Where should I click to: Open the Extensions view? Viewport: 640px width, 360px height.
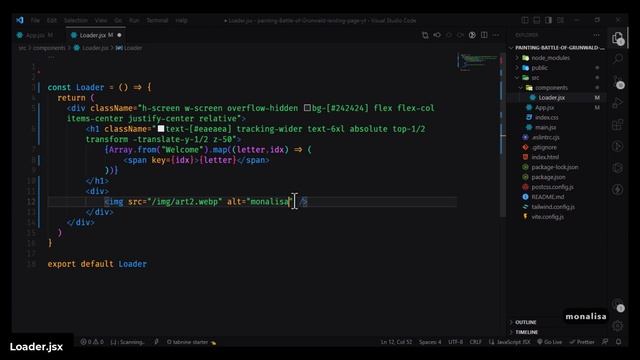[618, 124]
